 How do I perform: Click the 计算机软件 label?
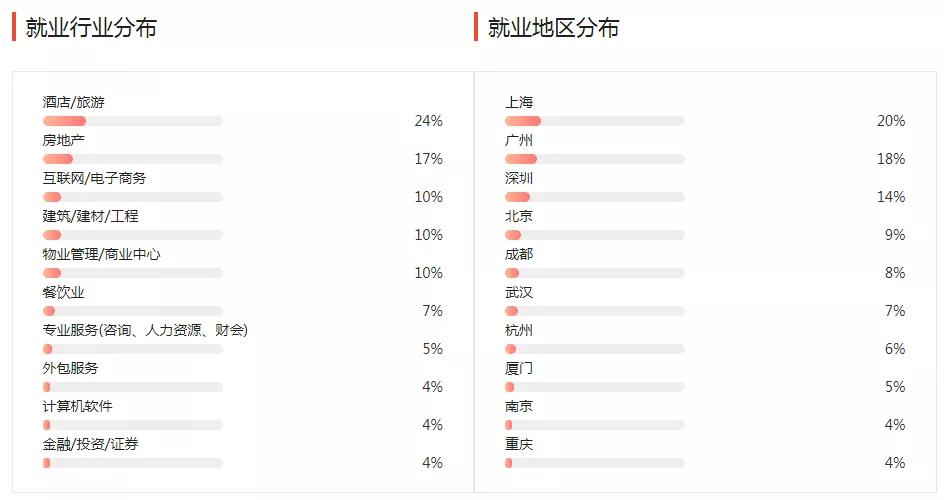[77, 406]
